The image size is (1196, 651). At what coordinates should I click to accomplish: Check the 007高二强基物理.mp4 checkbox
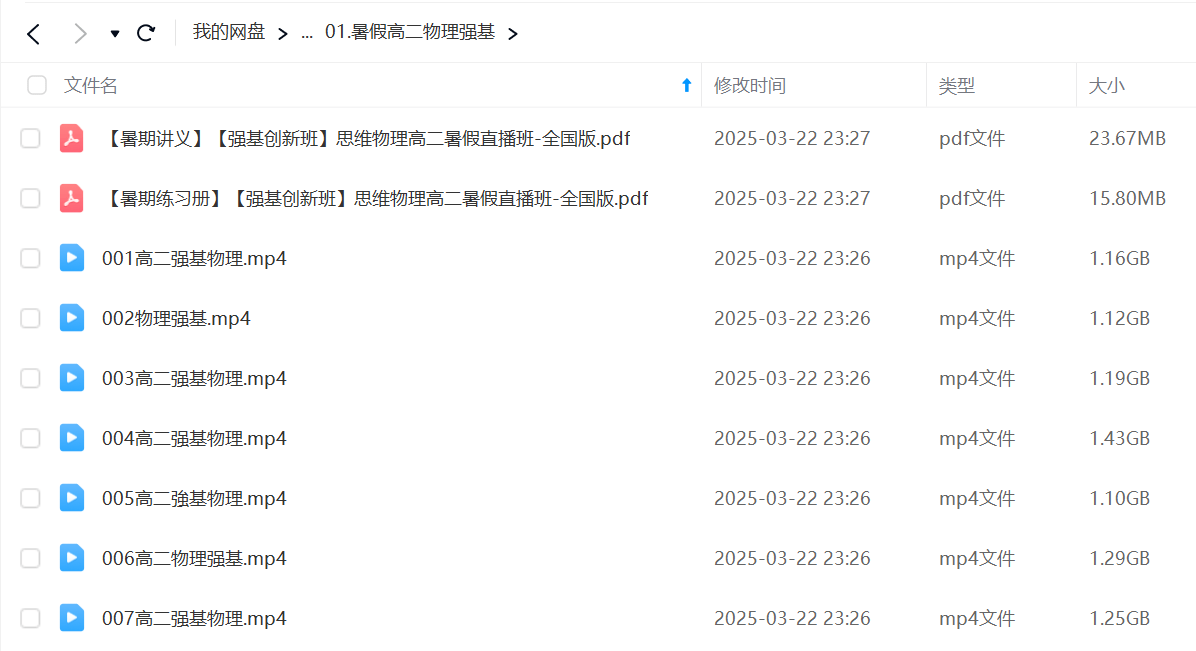point(31,618)
